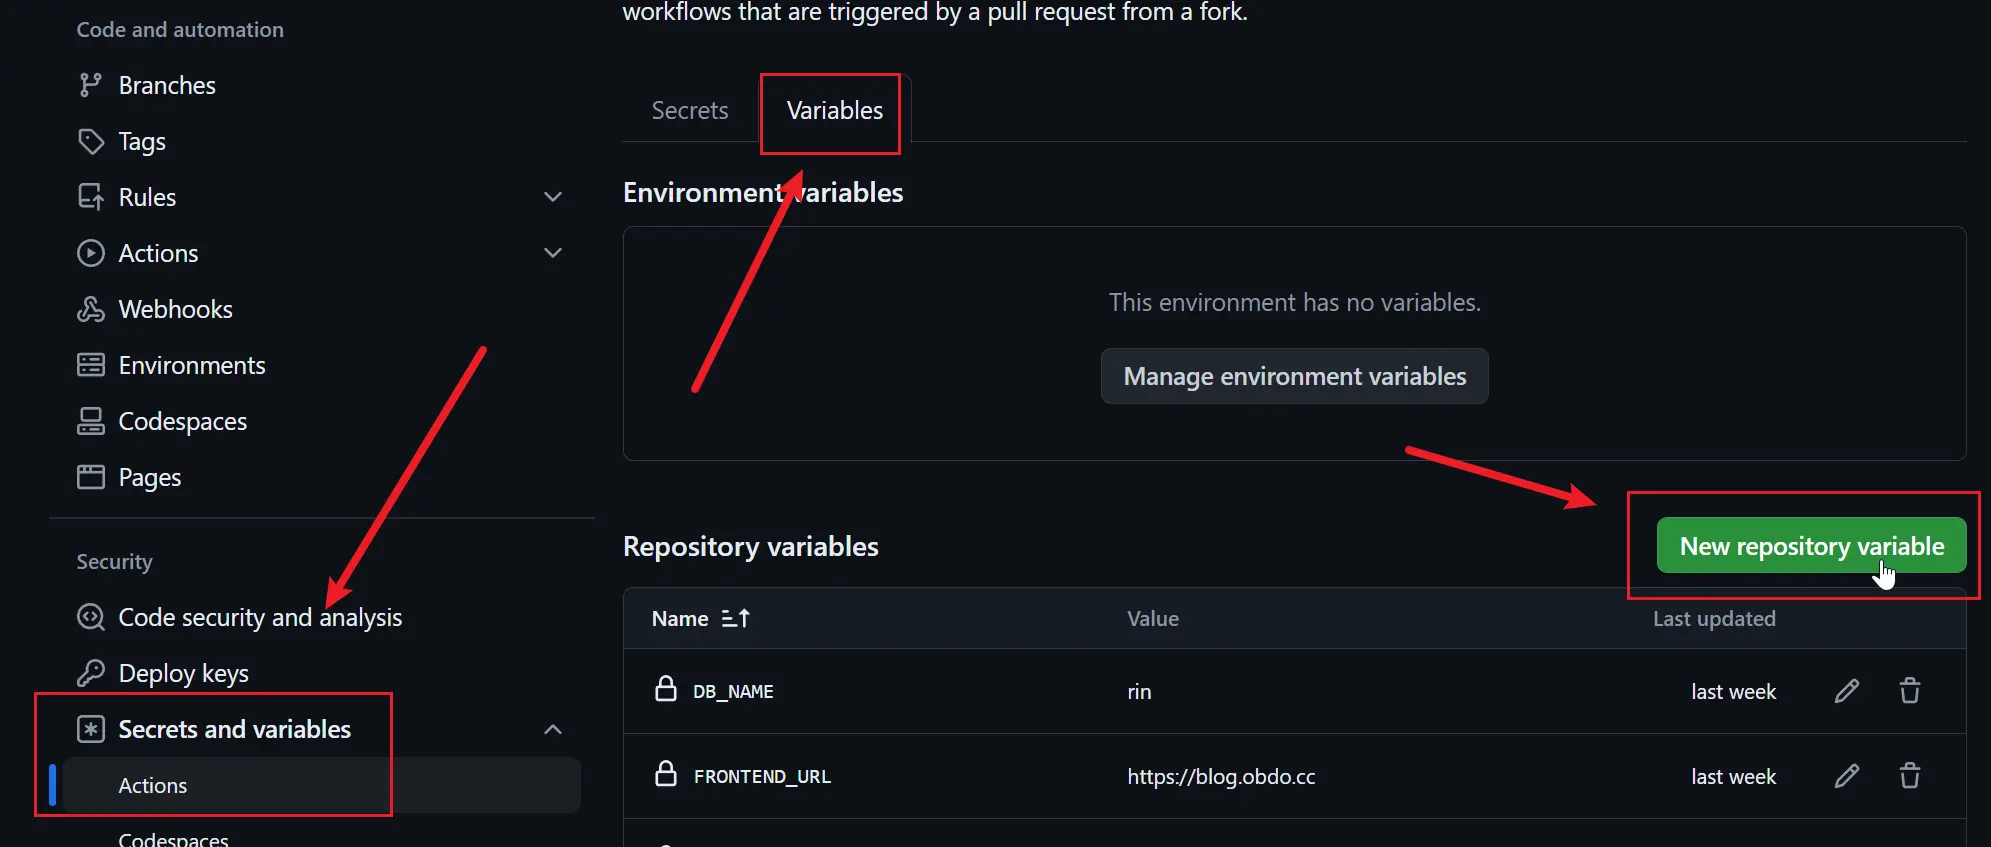Click New repository variable button
The image size is (1991, 847).
[1811, 546]
